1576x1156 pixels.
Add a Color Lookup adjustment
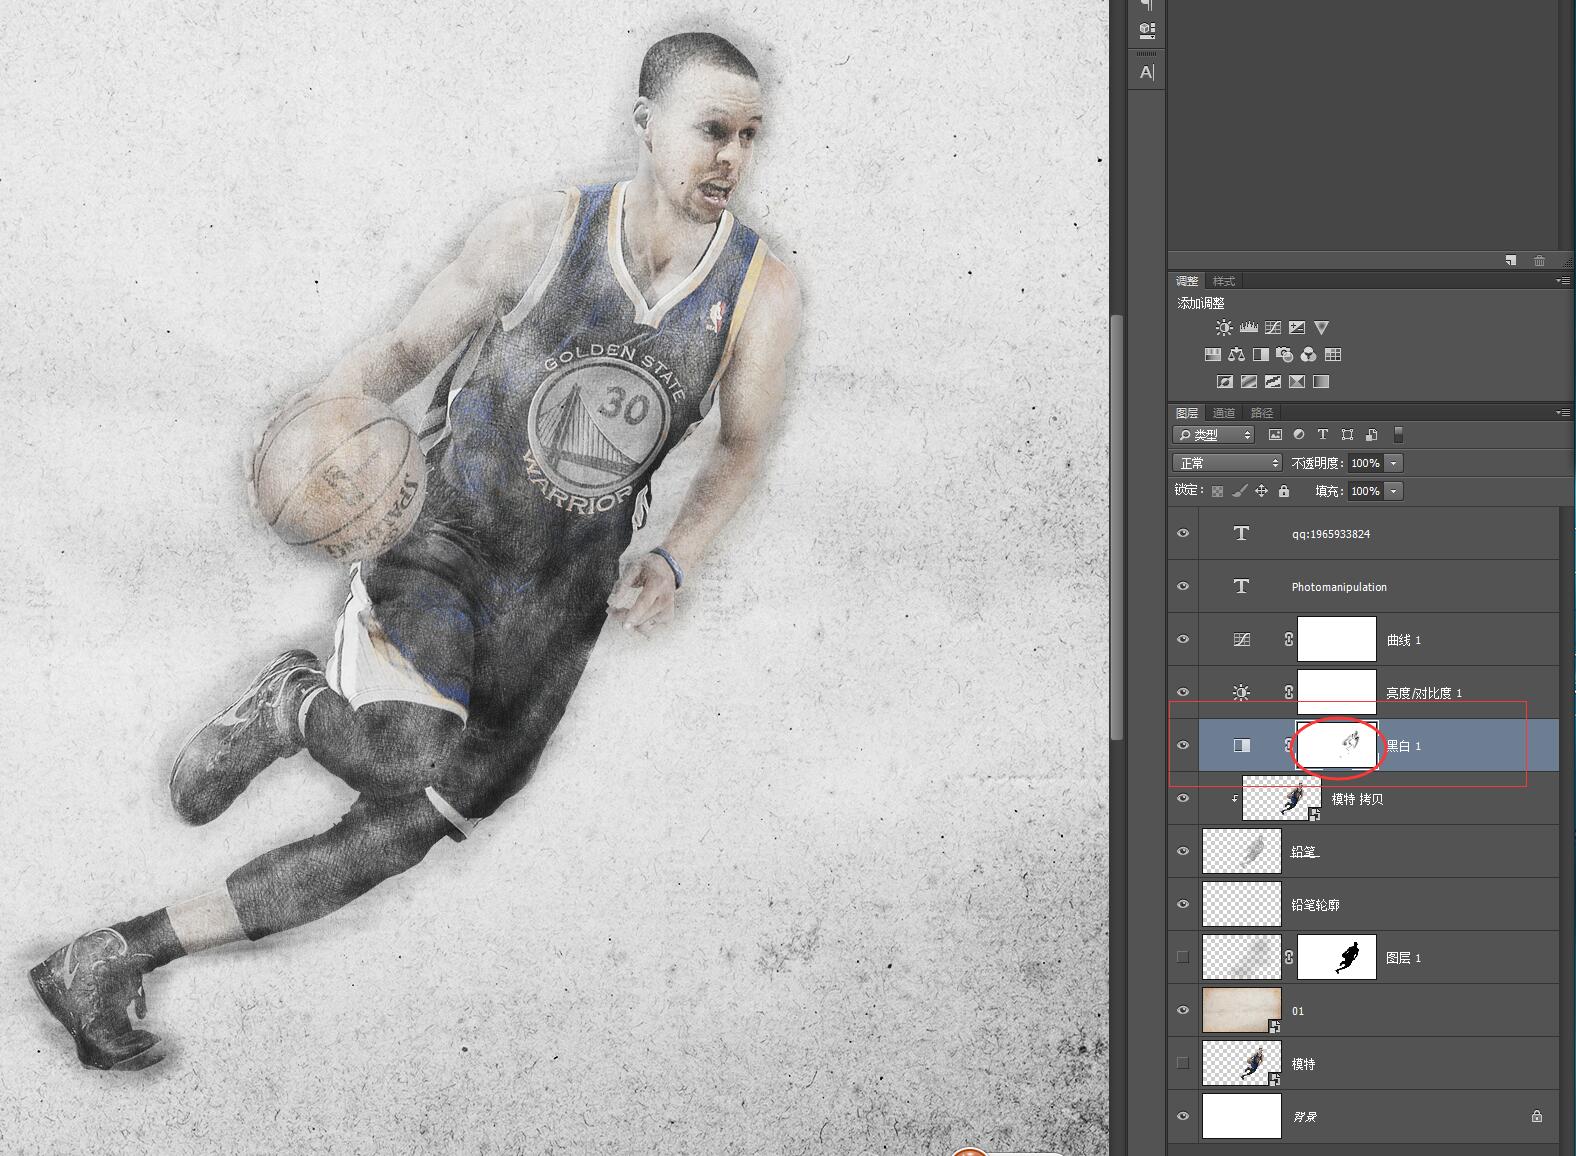tap(1333, 354)
